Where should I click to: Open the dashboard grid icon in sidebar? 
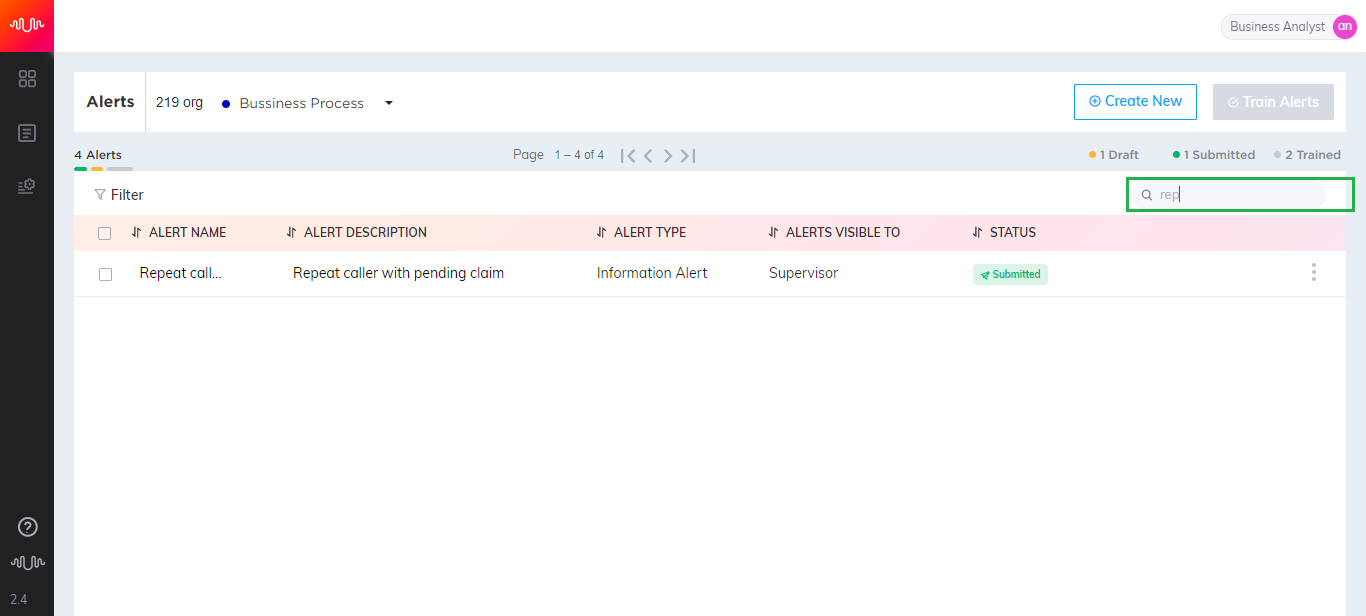click(x=27, y=79)
